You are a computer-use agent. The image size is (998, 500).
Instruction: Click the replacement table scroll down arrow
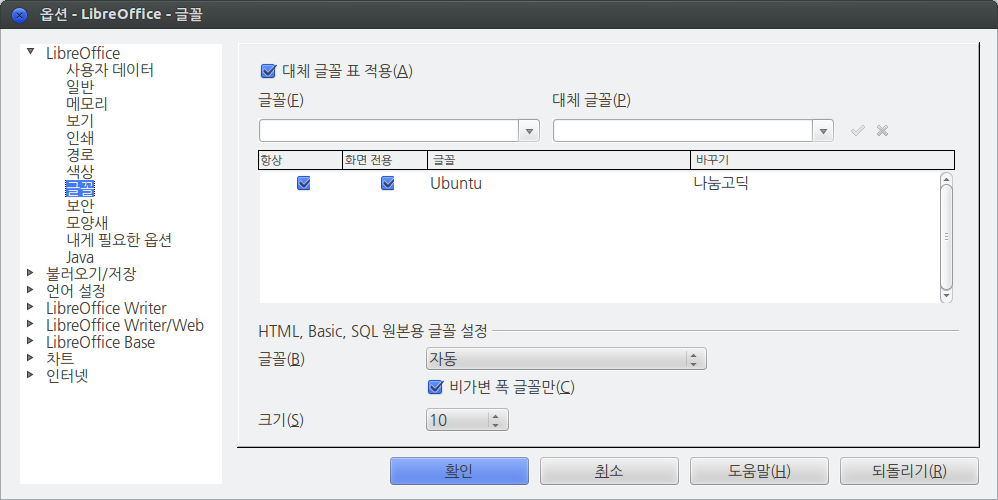coord(946,296)
